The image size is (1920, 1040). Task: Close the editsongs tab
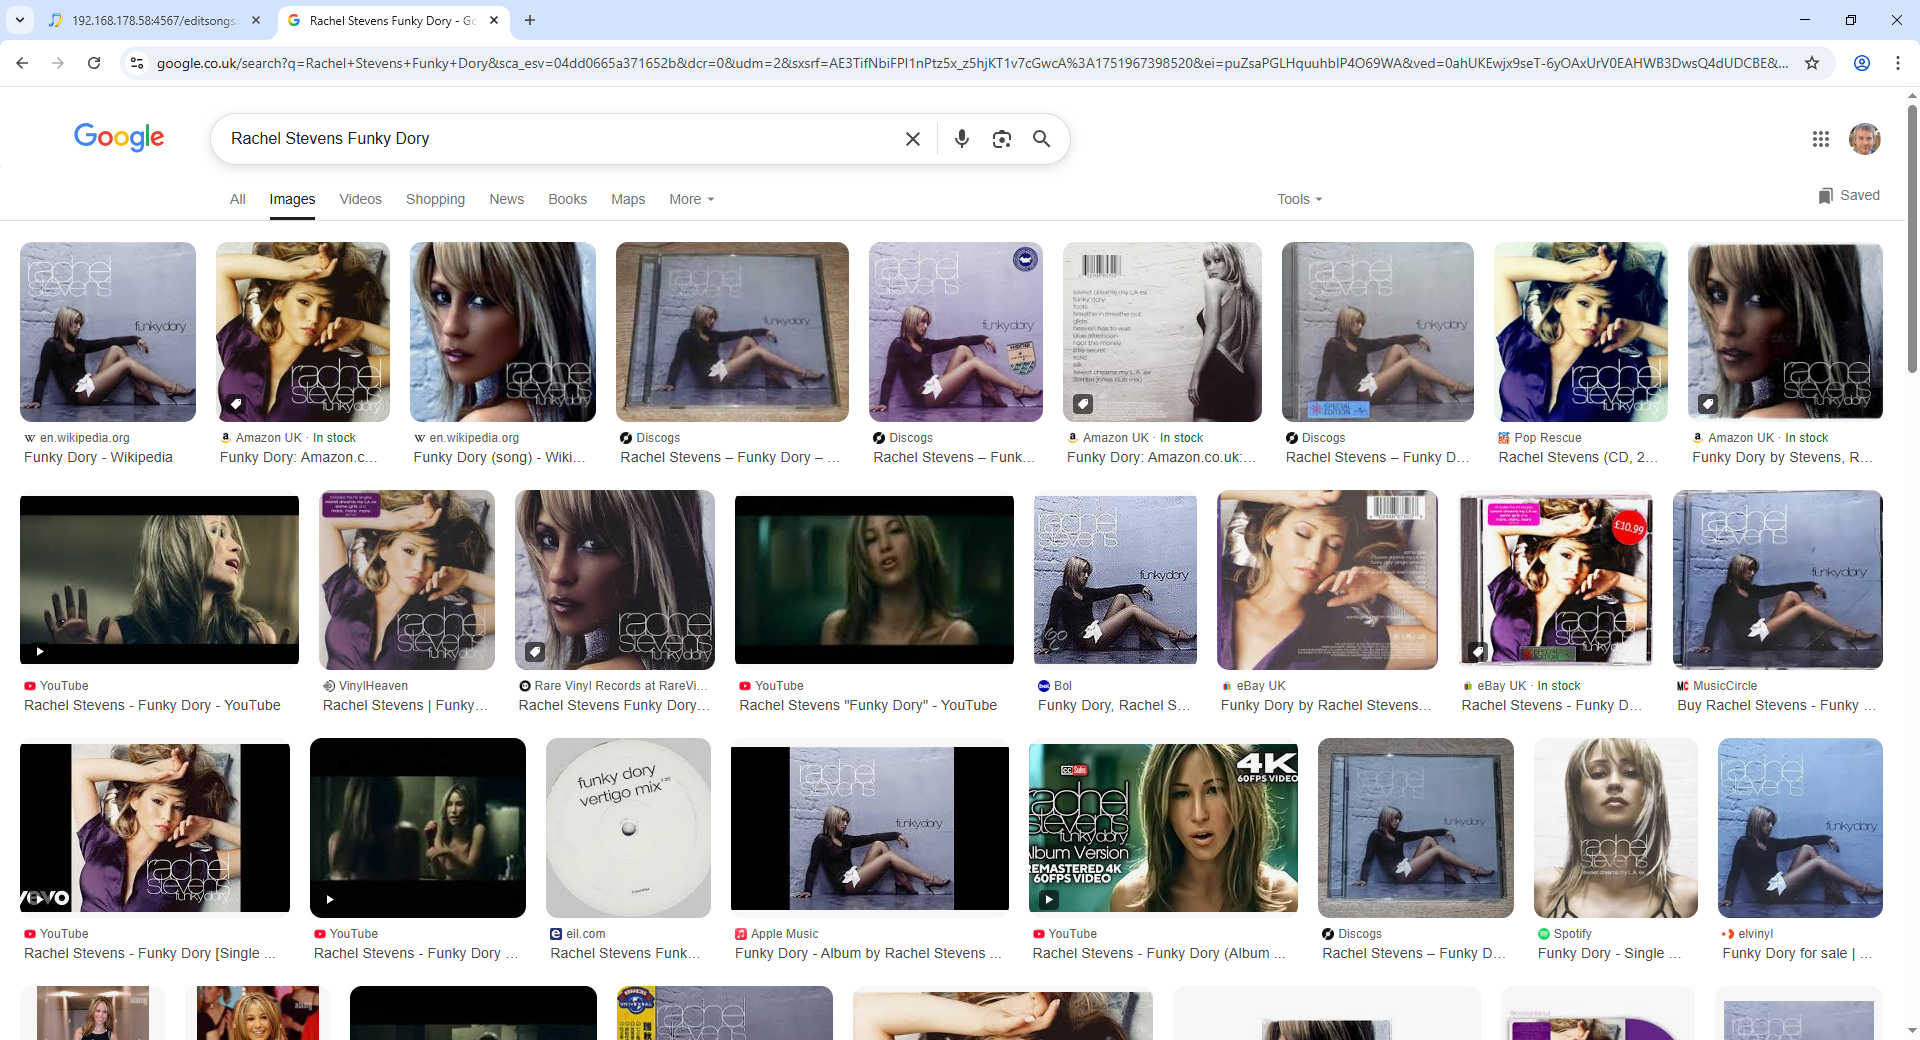pyautogui.click(x=256, y=20)
